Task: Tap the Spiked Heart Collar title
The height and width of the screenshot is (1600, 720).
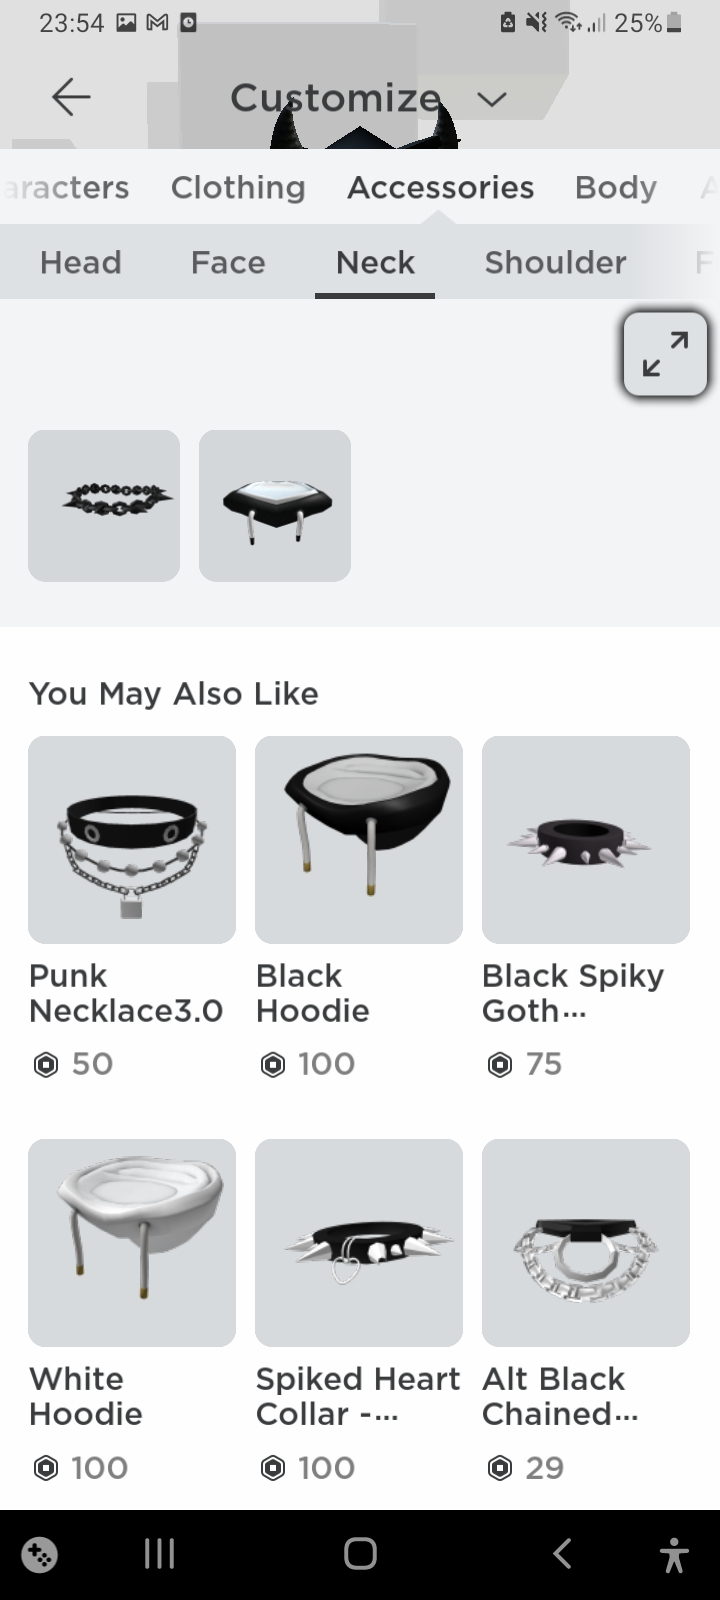Action: (357, 1396)
